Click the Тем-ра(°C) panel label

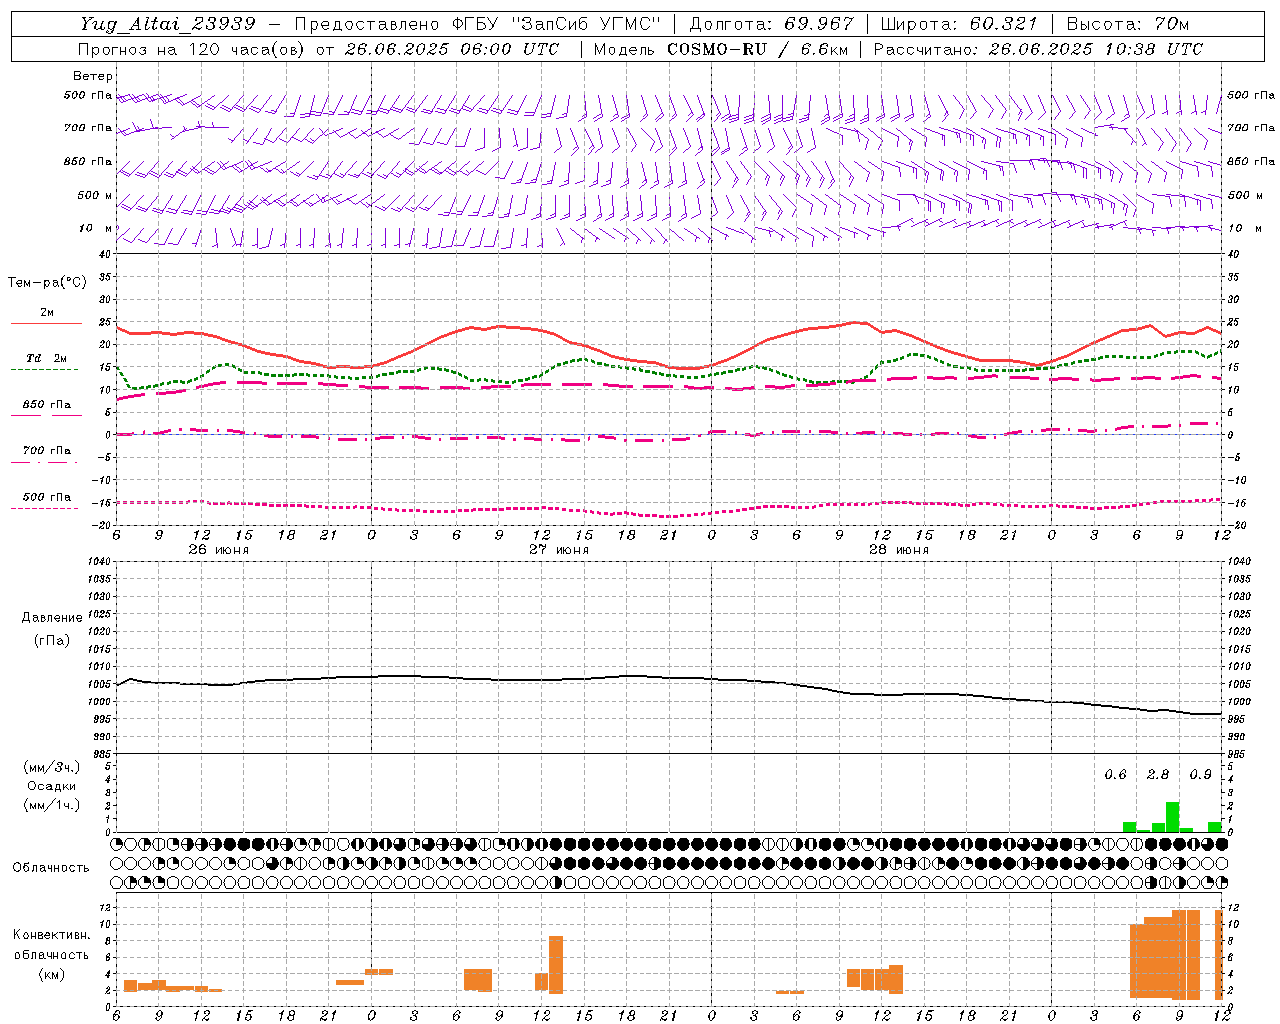47,283
